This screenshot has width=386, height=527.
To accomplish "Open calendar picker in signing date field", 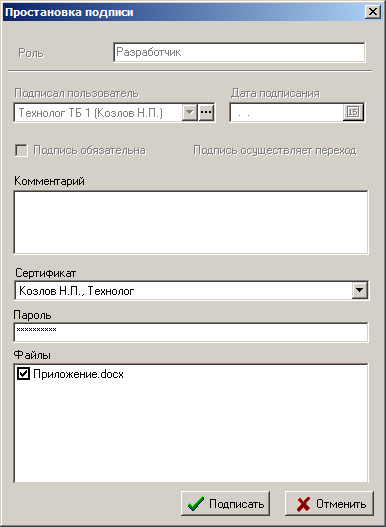I will pyautogui.click(x=353, y=112).
